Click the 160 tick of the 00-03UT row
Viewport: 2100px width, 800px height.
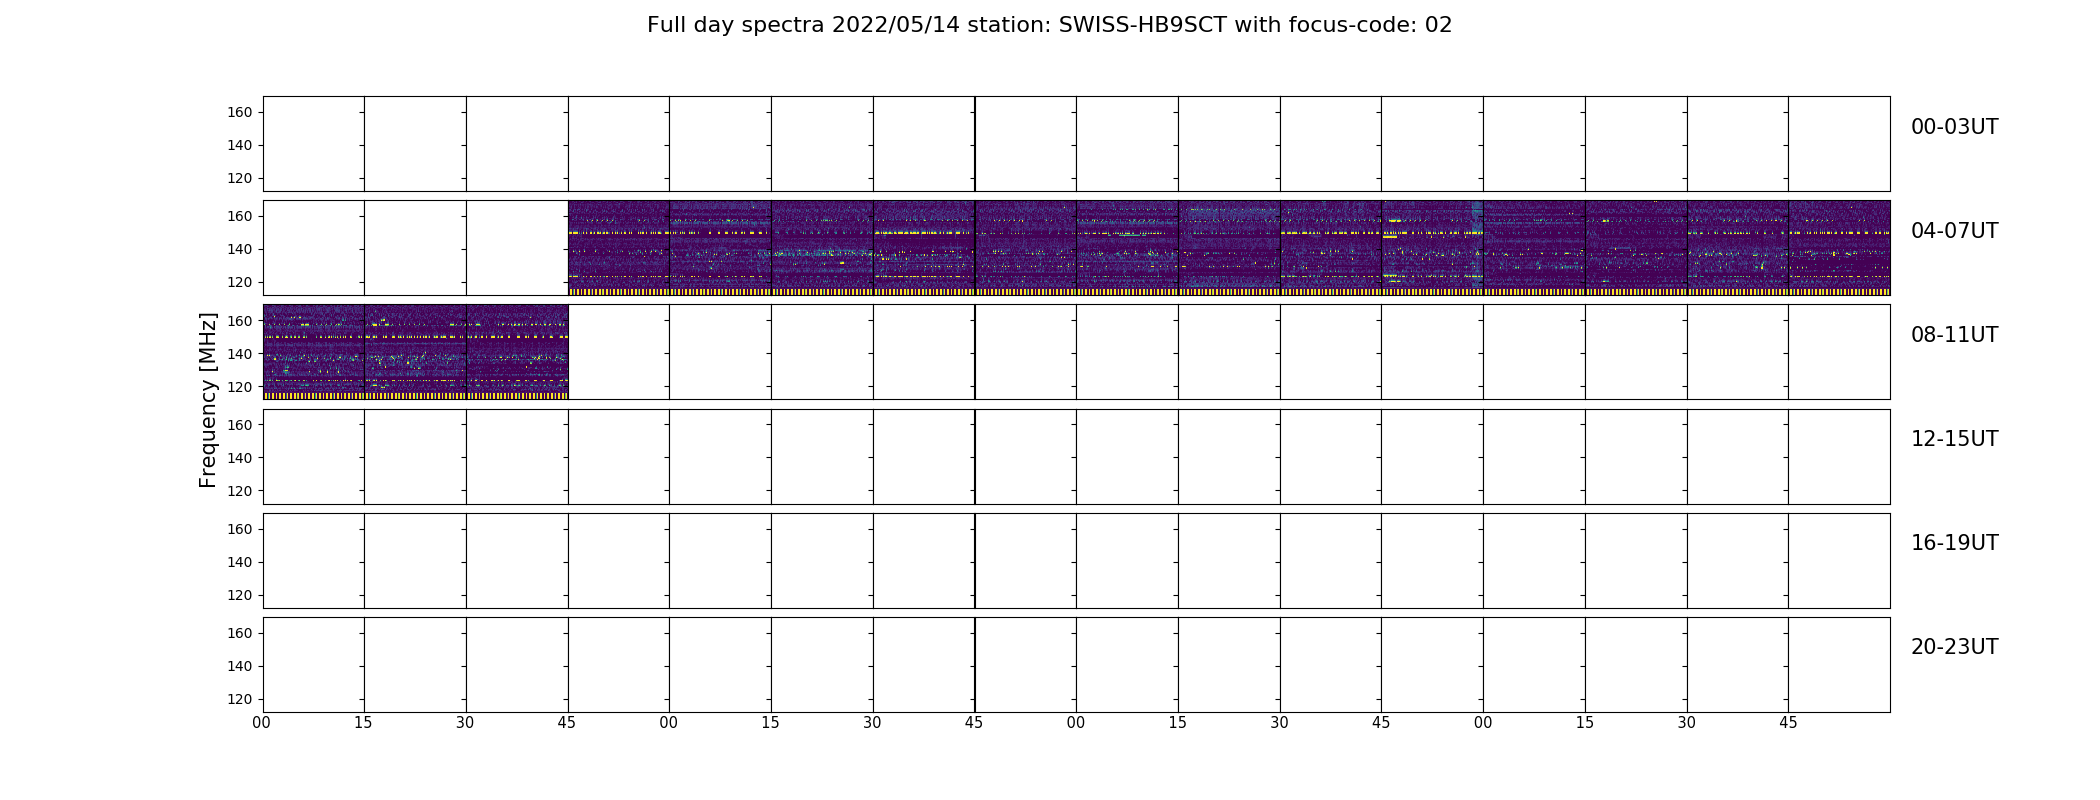[x=240, y=112]
